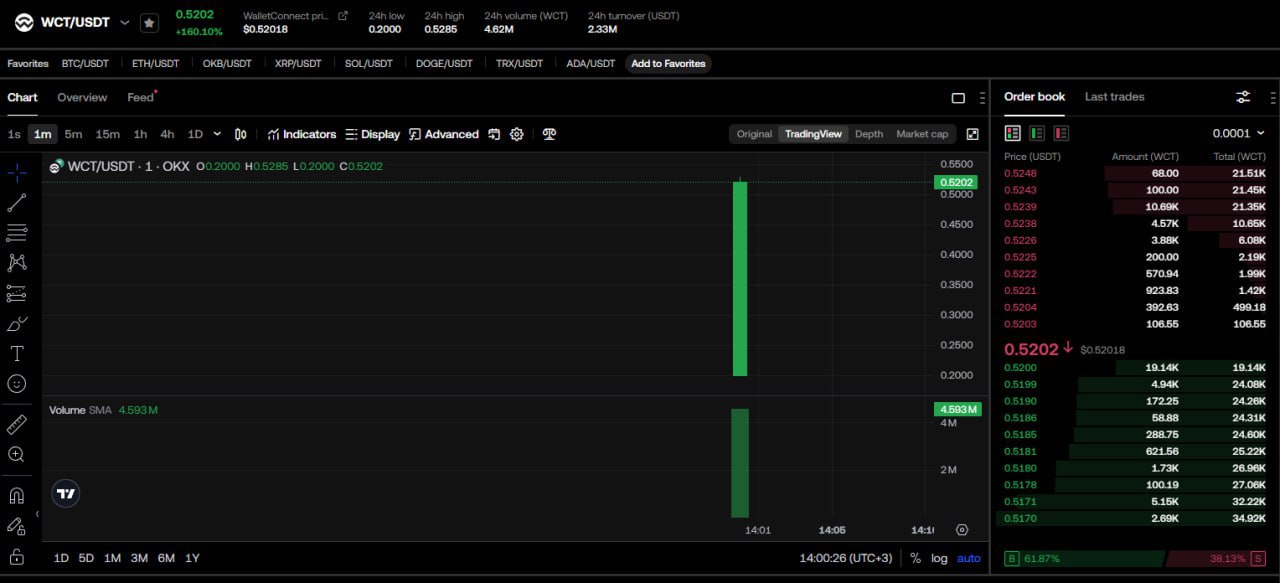Image resolution: width=1280 pixels, height=583 pixels.
Task: Click the 0.5248 ask price row
Action: click(1135, 173)
